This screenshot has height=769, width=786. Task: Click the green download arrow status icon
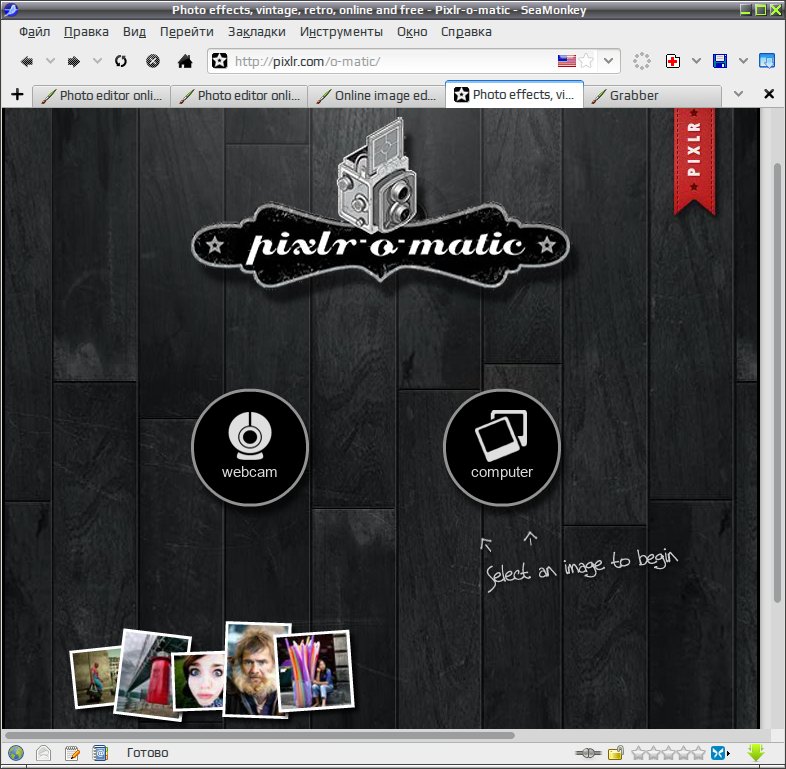[x=755, y=752]
